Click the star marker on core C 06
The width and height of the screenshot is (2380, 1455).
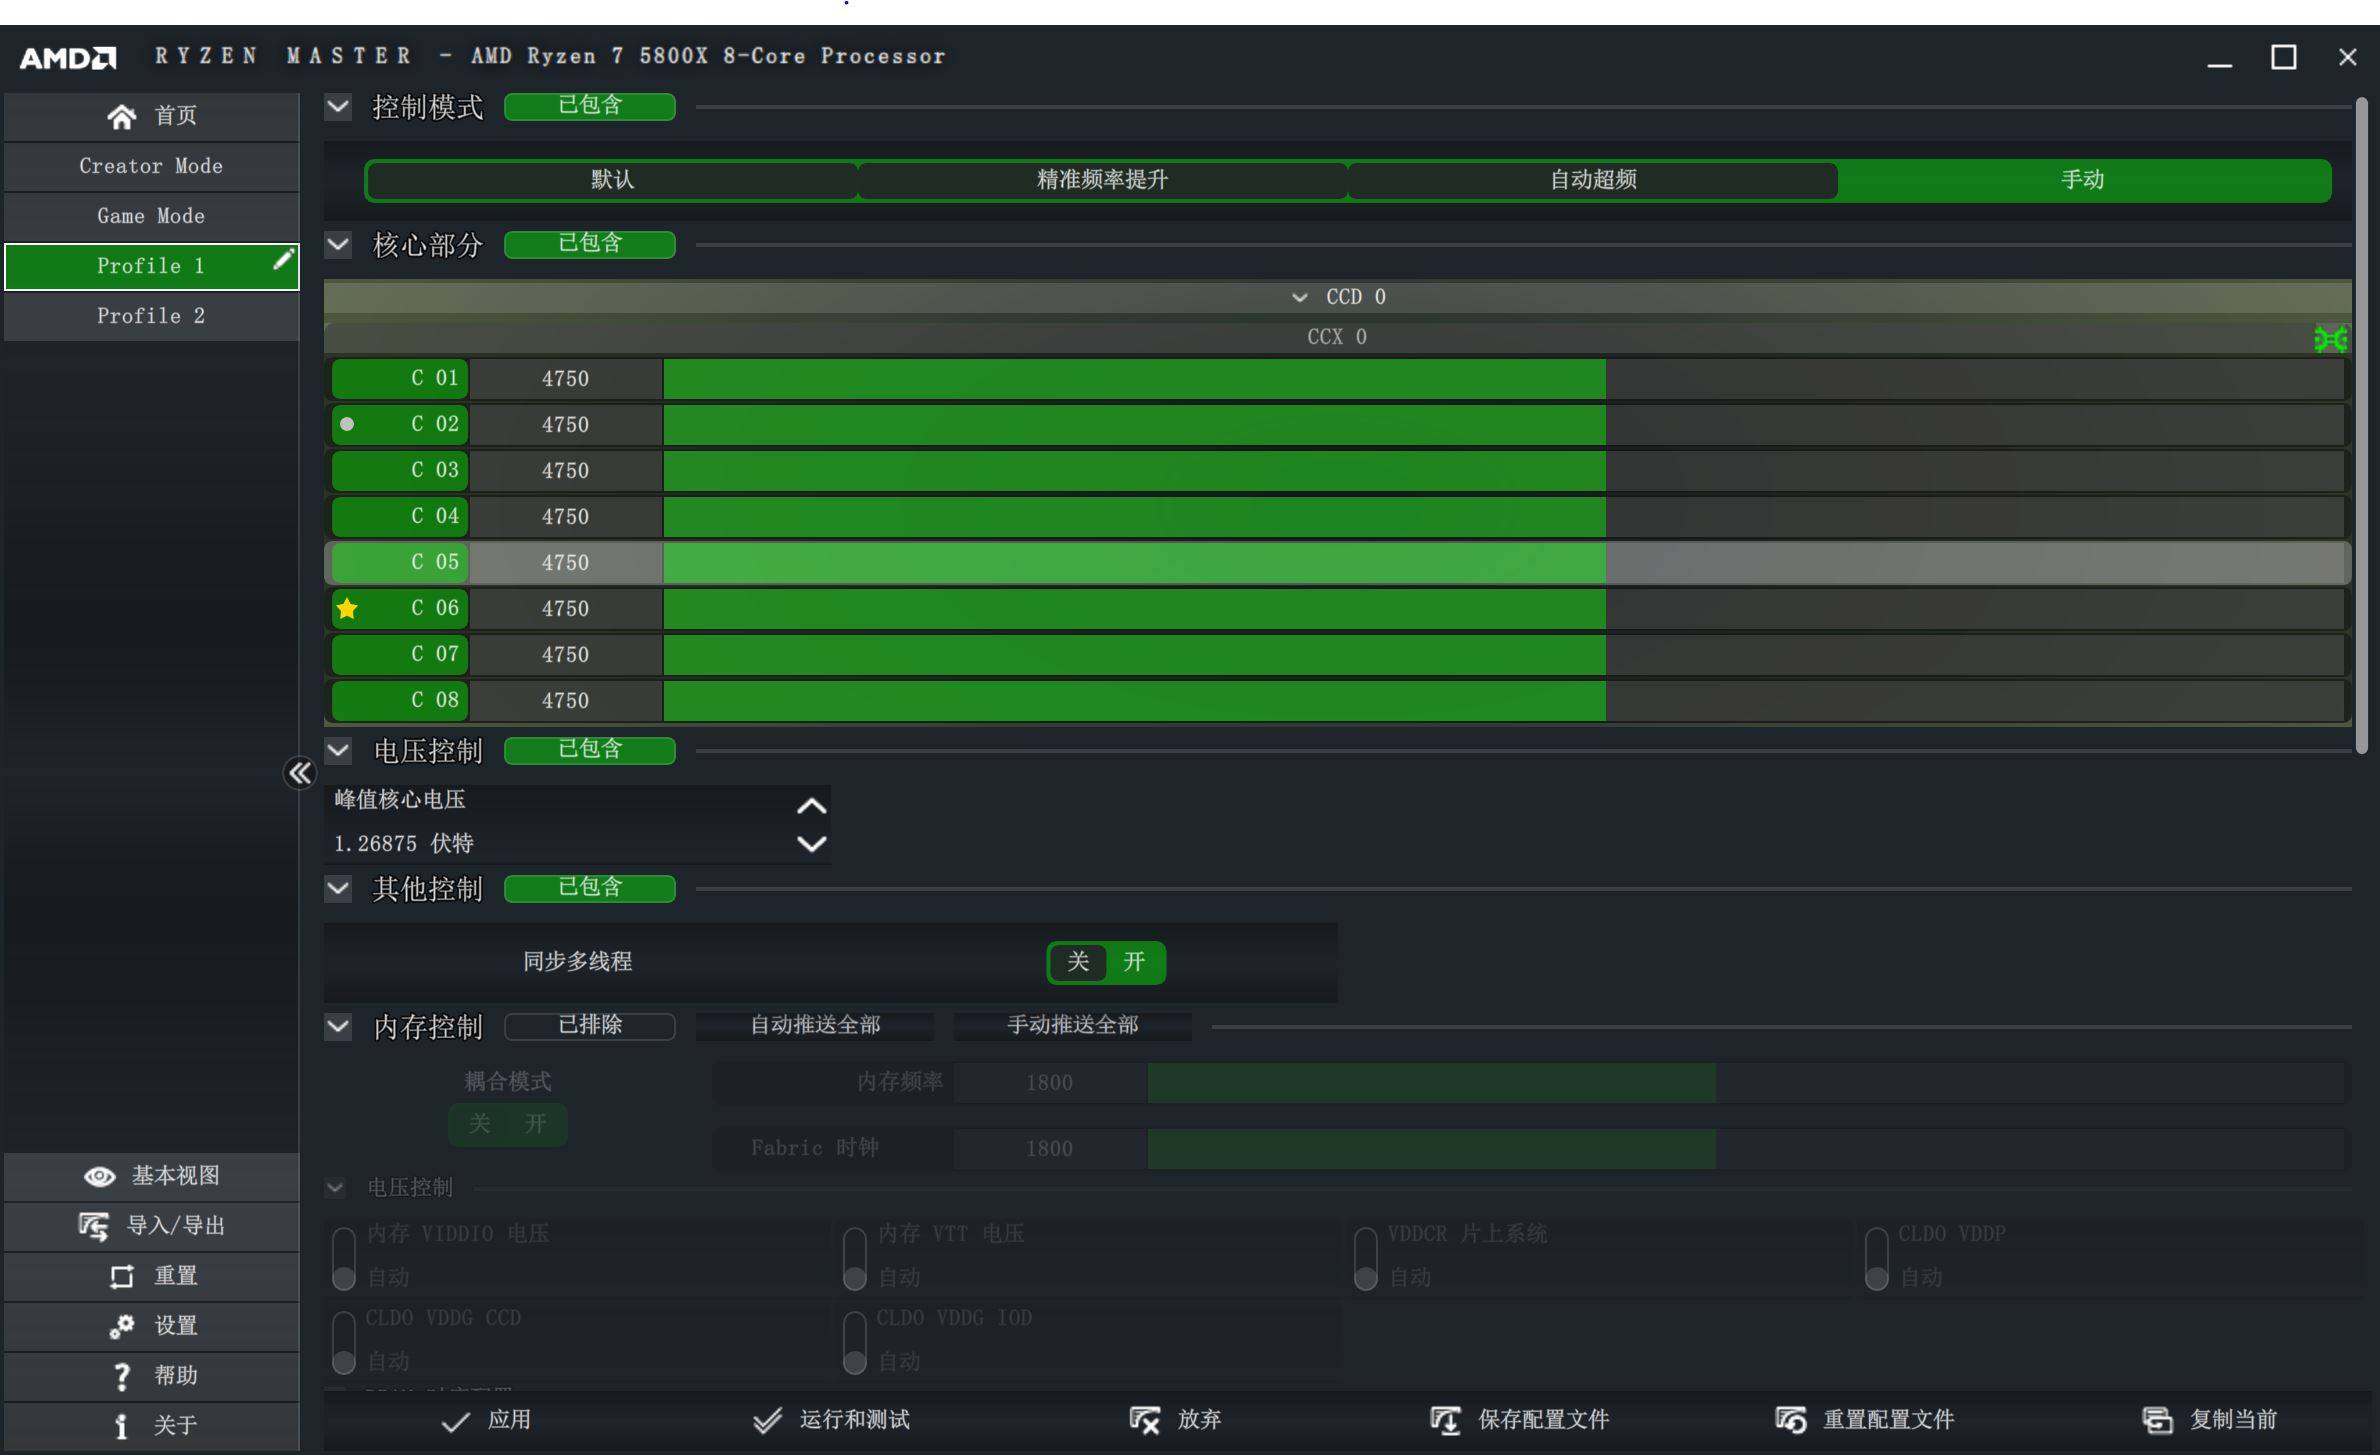click(x=347, y=608)
